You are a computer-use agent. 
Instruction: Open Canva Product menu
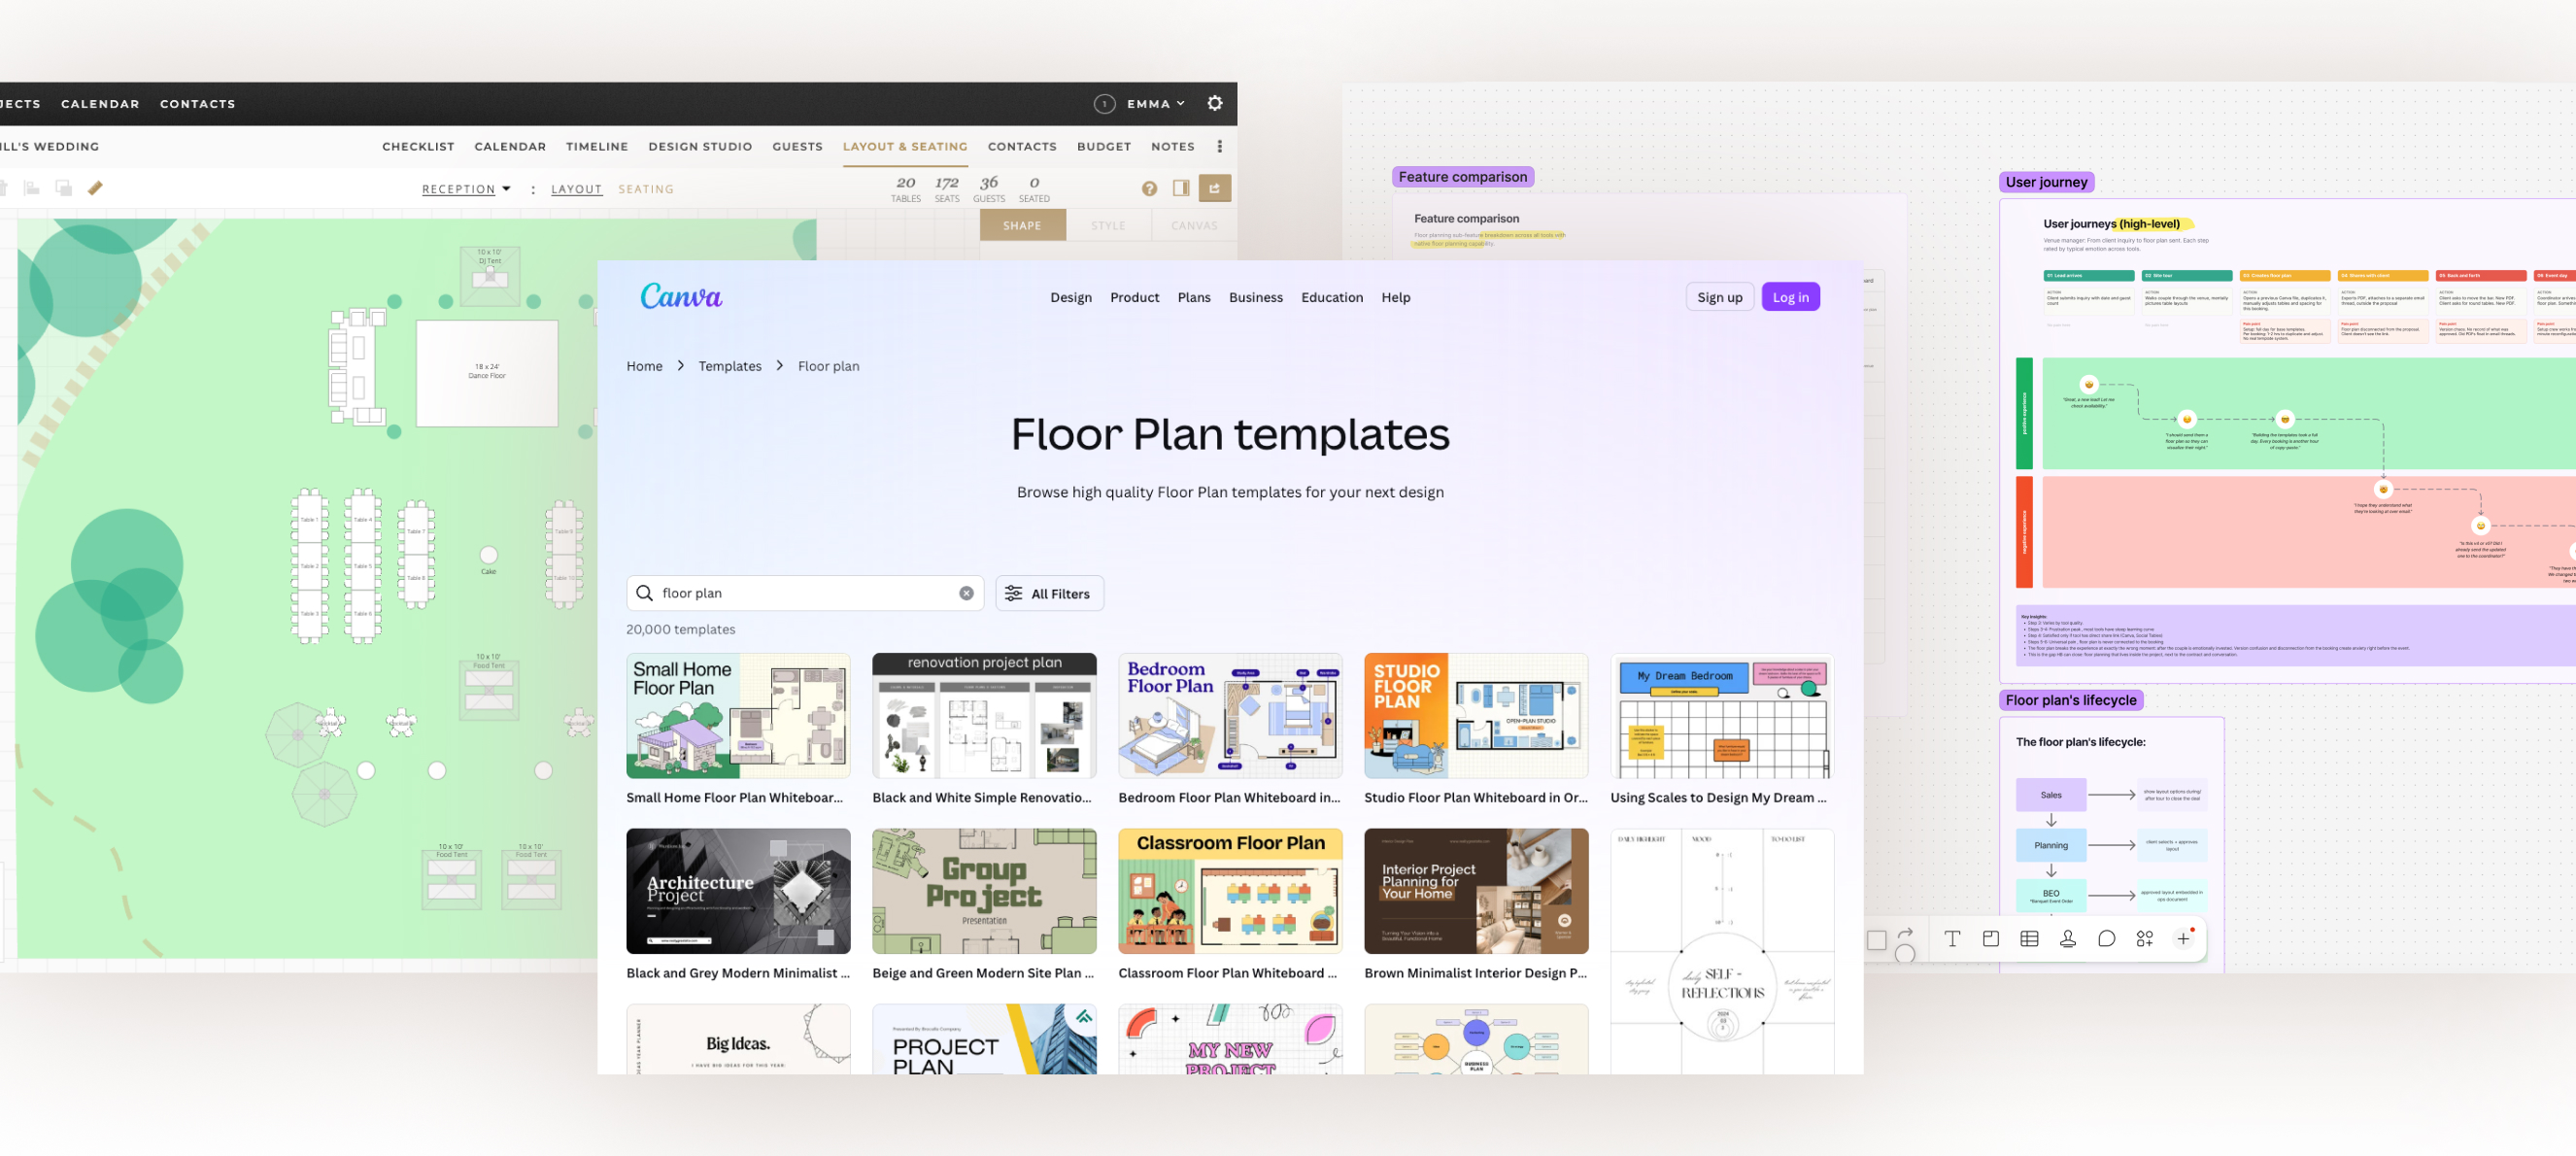tap(1135, 297)
